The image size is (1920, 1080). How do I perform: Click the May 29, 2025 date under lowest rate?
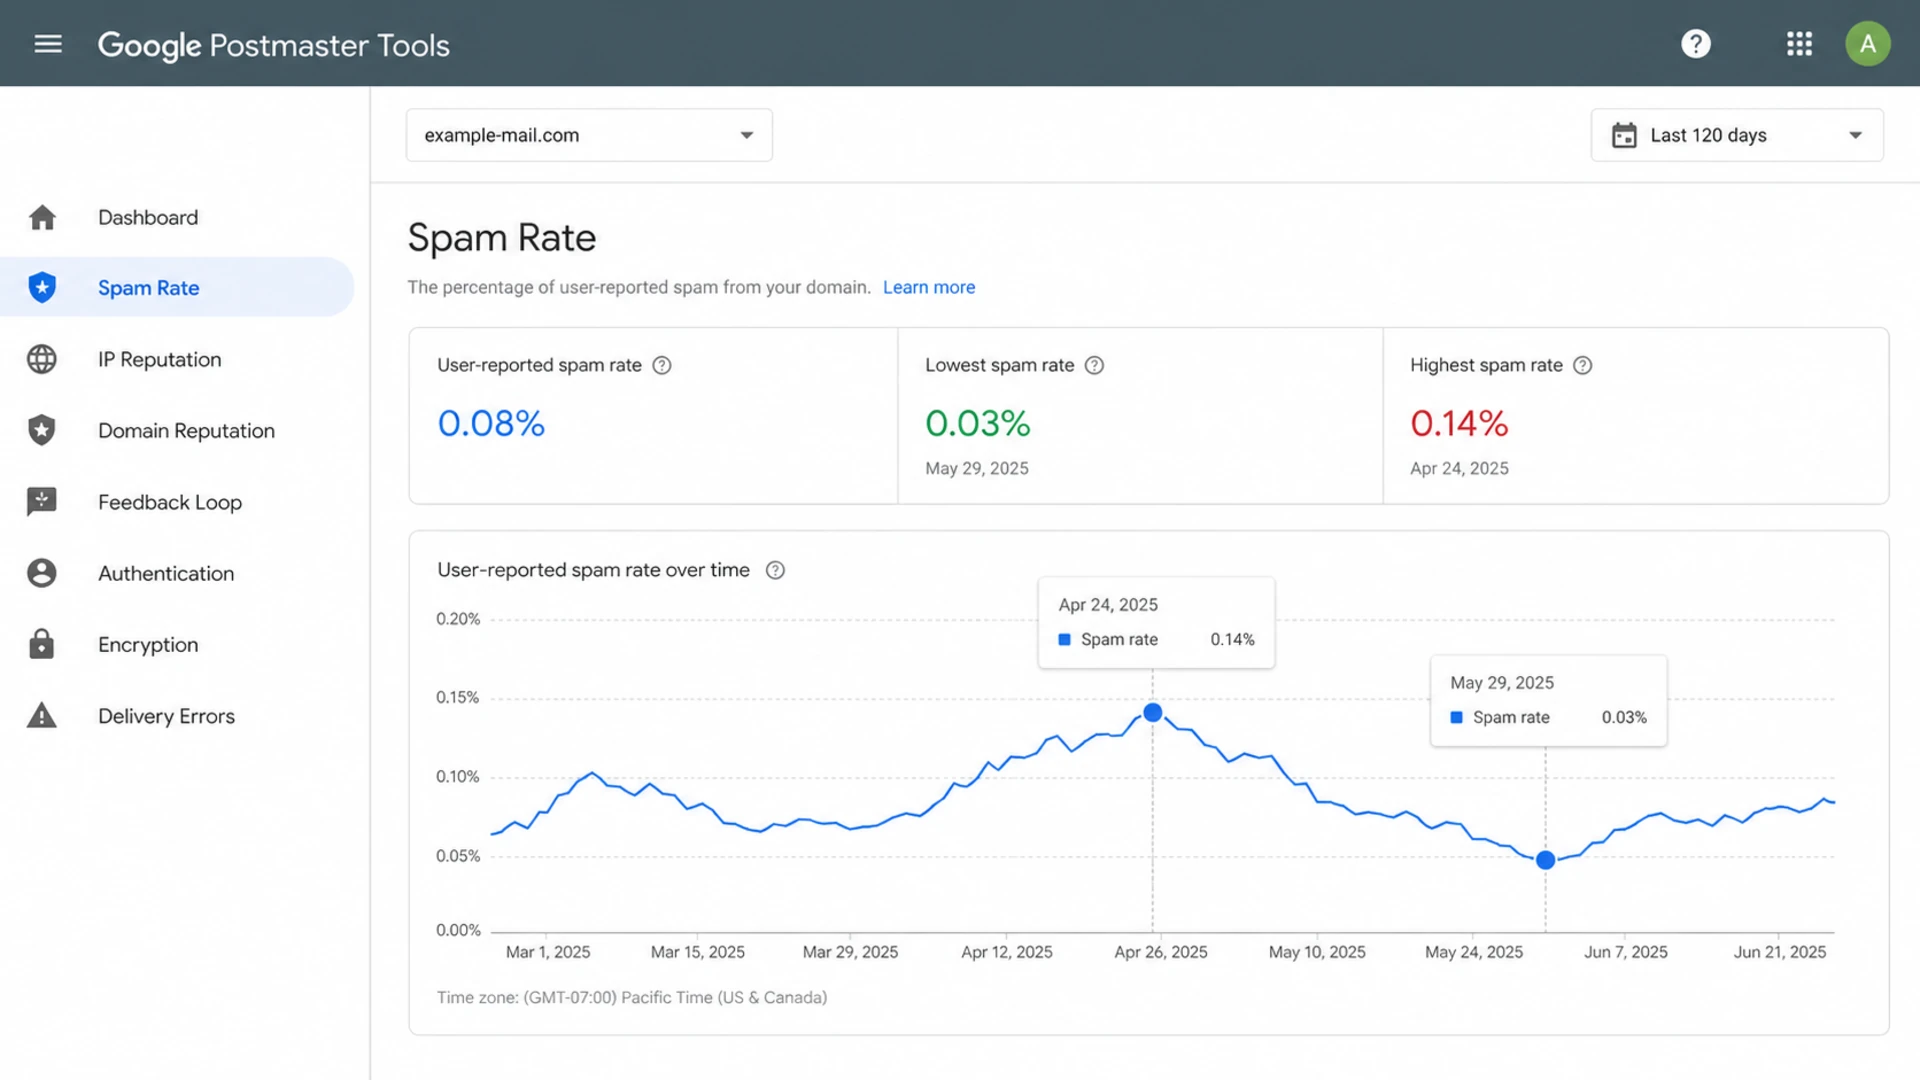point(977,468)
